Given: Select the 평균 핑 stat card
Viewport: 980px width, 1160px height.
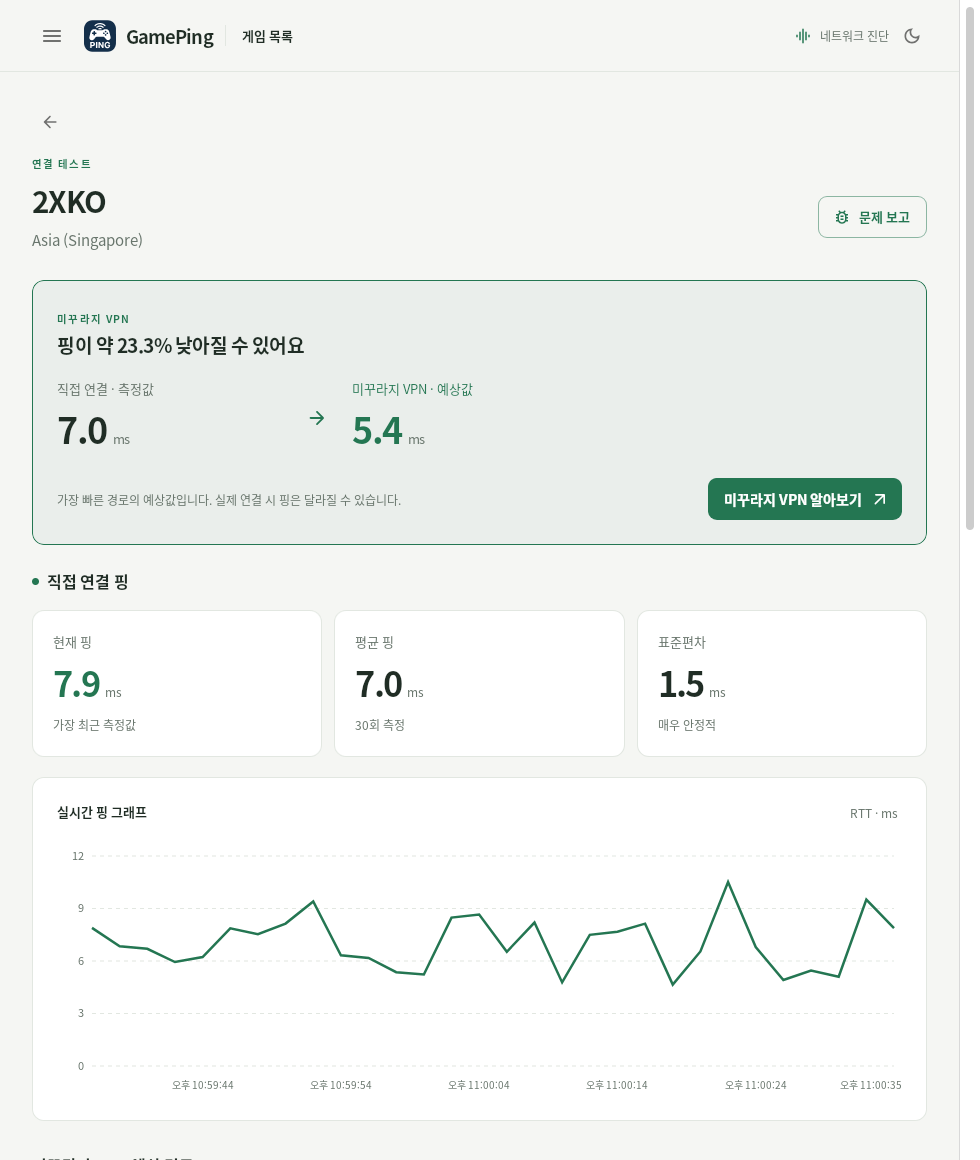Looking at the screenshot, I should pos(479,684).
